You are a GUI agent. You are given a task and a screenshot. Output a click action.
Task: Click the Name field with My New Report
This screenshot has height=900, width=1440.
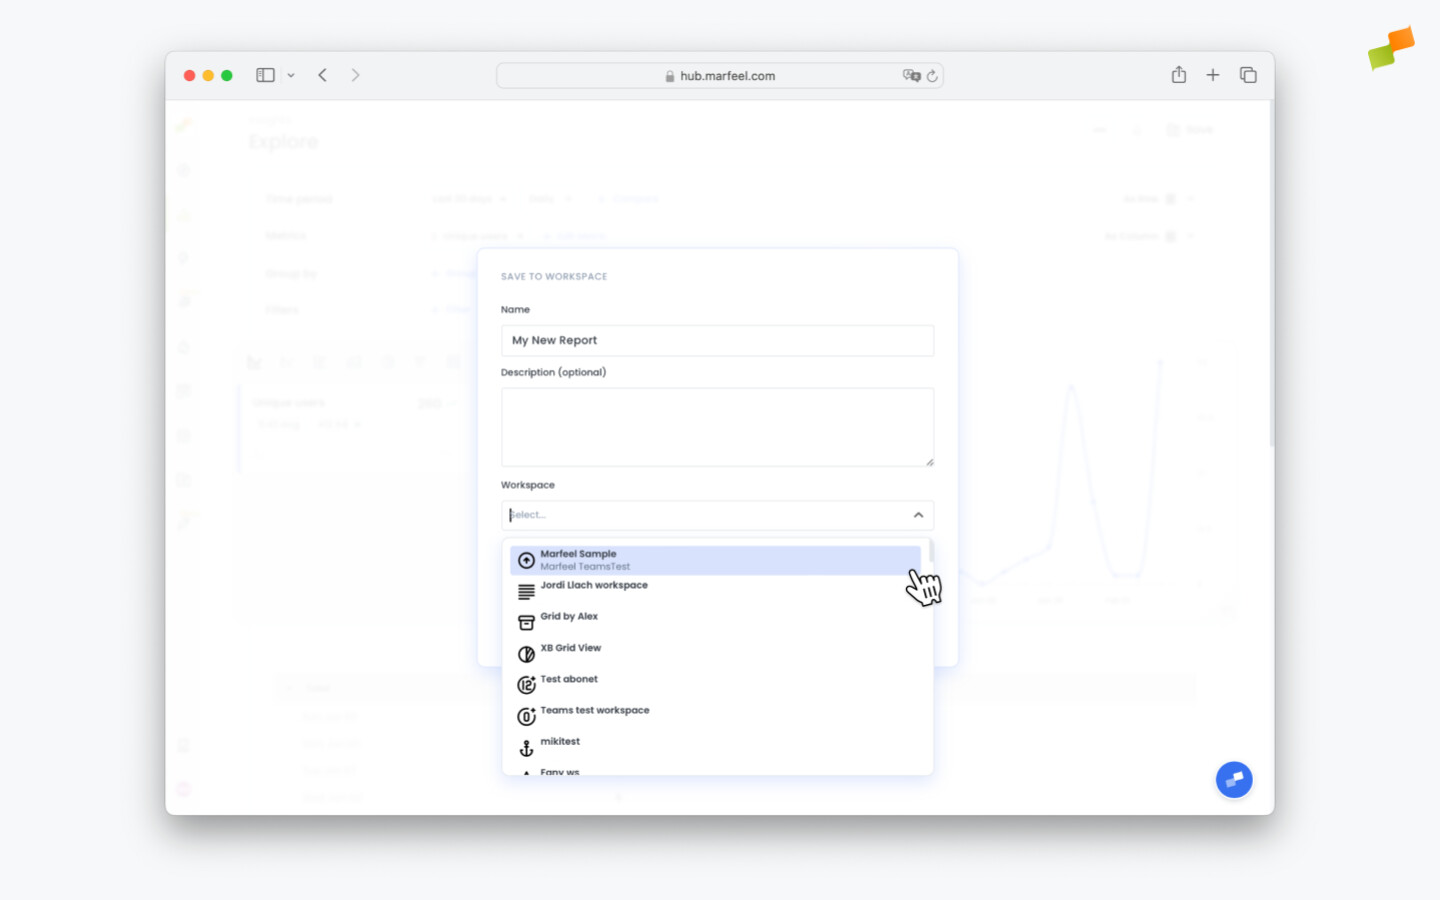717,341
